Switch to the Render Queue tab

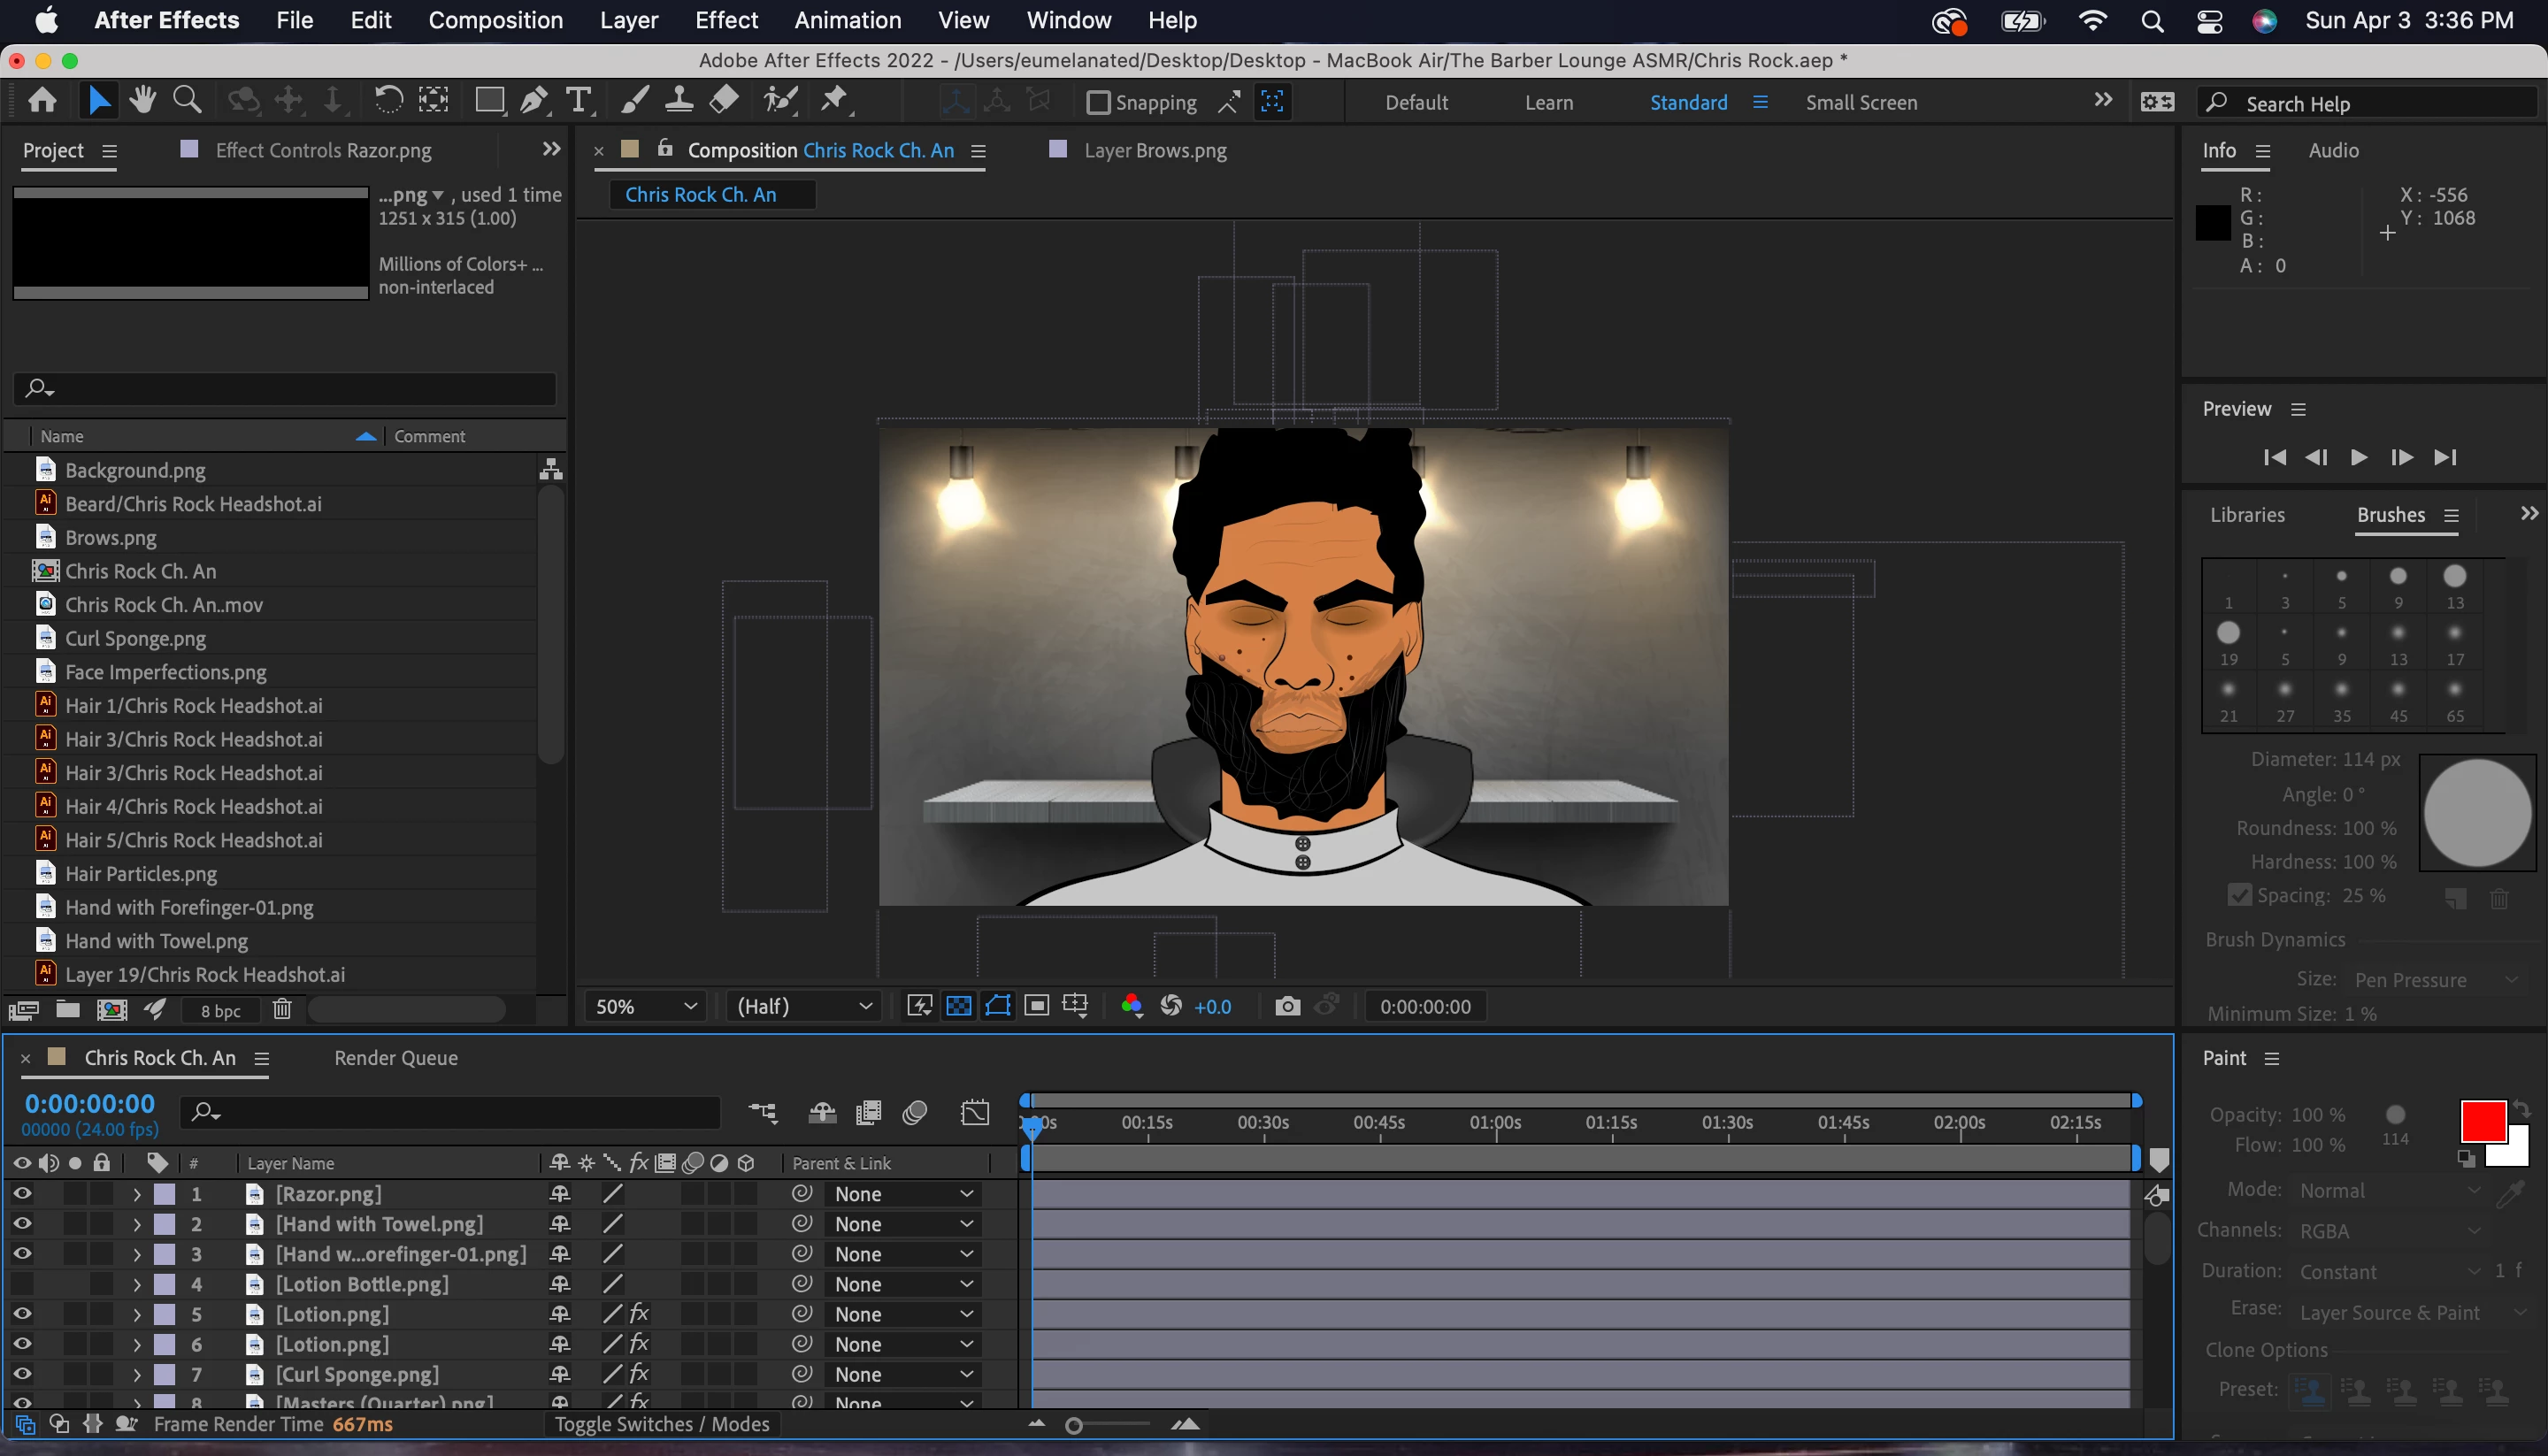click(395, 1058)
